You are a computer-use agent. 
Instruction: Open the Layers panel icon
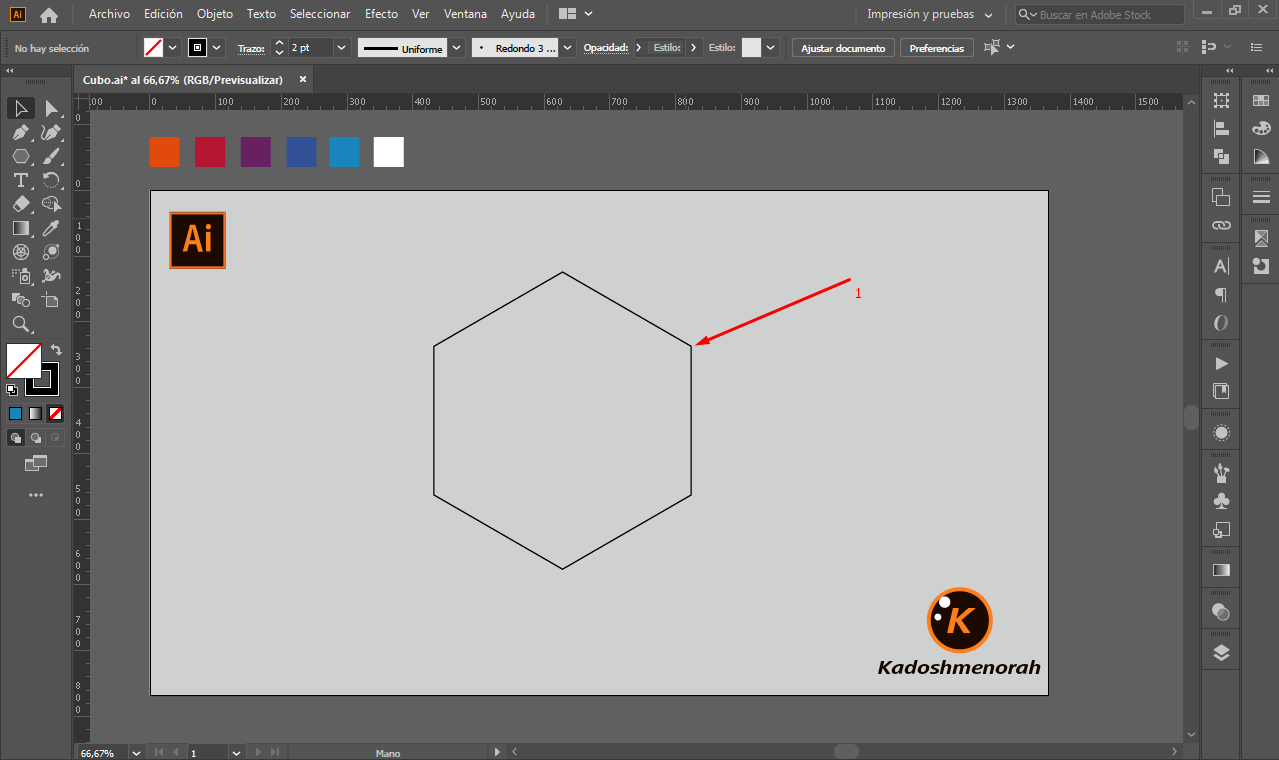coord(1221,653)
